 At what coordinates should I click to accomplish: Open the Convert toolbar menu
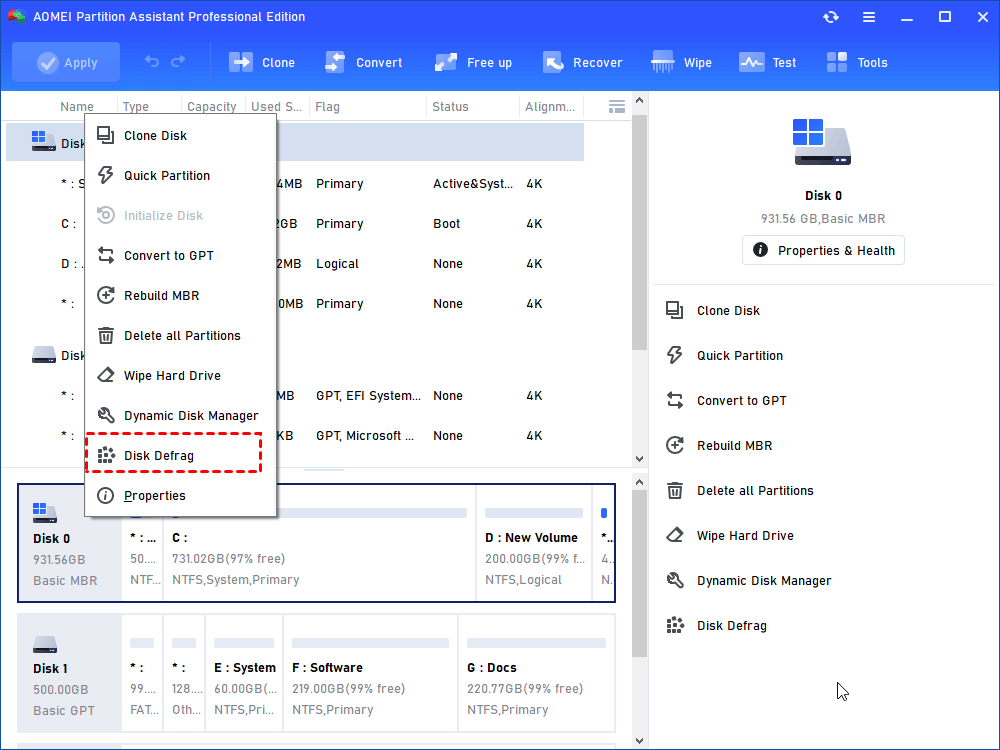tap(364, 62)
